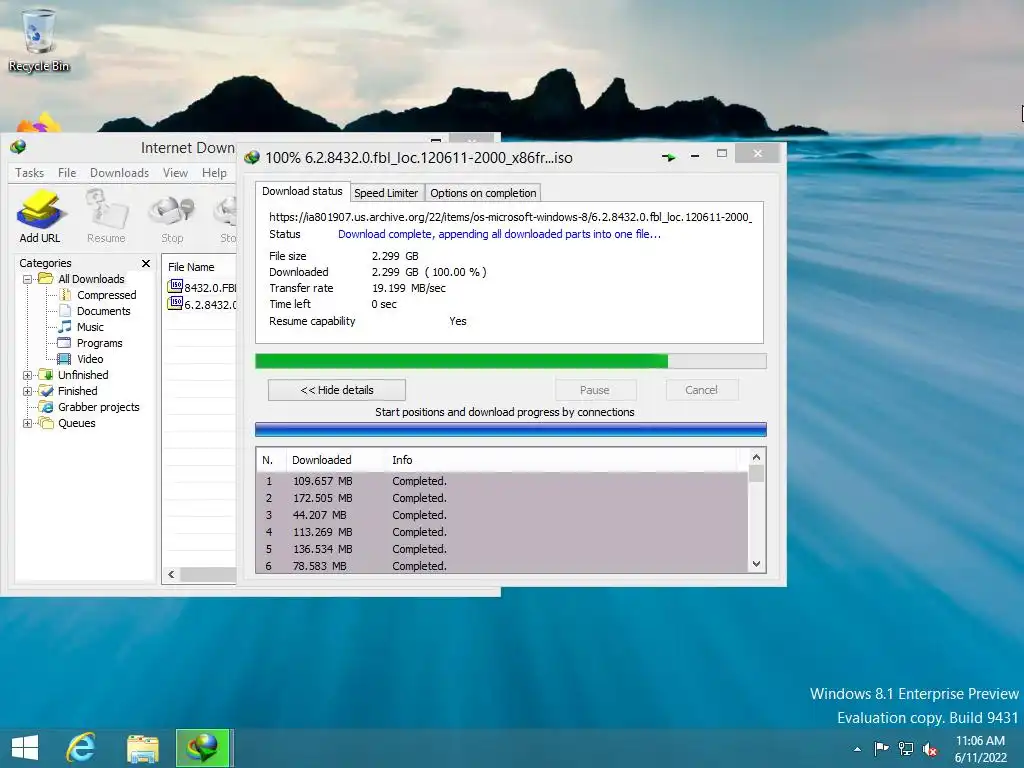Show hidden tray icons arrow
The image size is (1024, 768).
pos(857,749)
